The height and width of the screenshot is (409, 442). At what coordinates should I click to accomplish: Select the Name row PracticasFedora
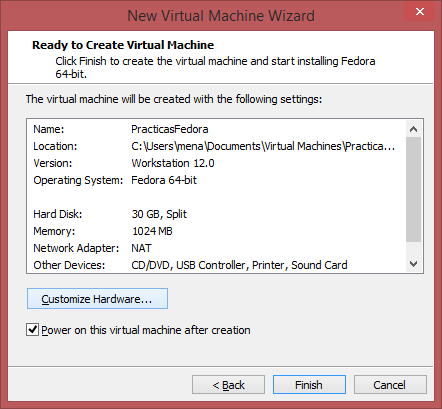pyautogui.click(x=216, y=129)
